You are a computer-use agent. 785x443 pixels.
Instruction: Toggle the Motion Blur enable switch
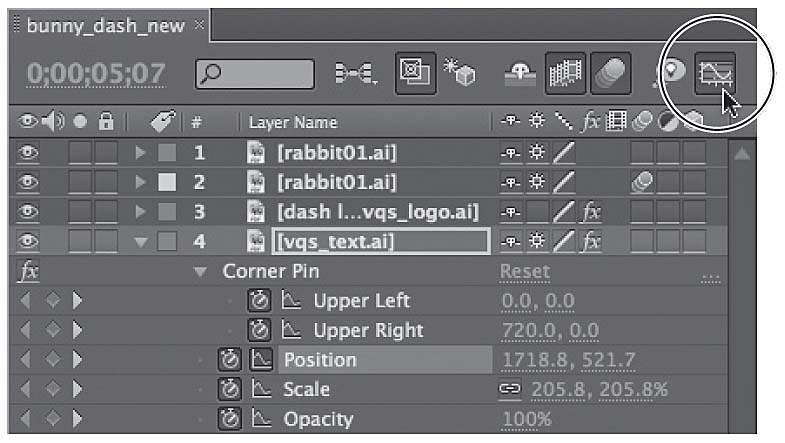coord(610,74)
